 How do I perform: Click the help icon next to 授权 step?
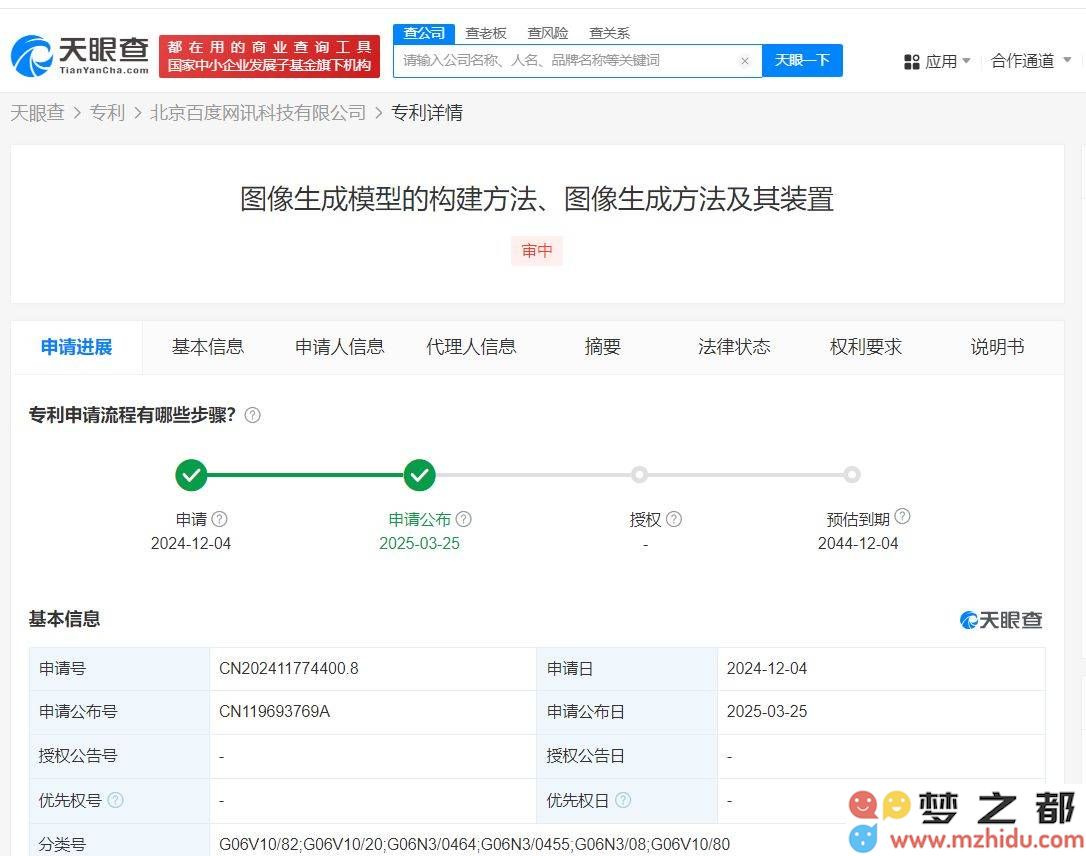coord(674,519)
